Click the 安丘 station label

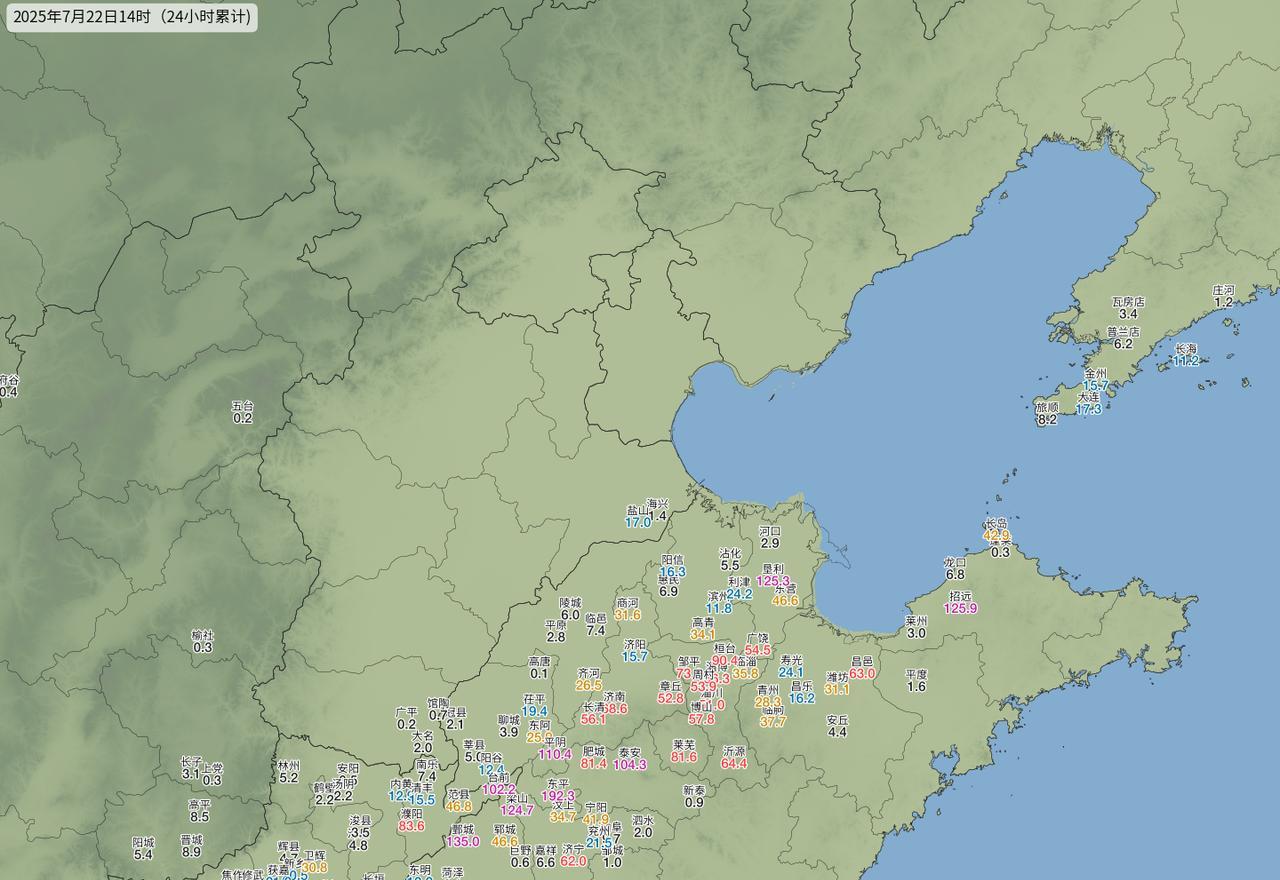click(837, 719)
